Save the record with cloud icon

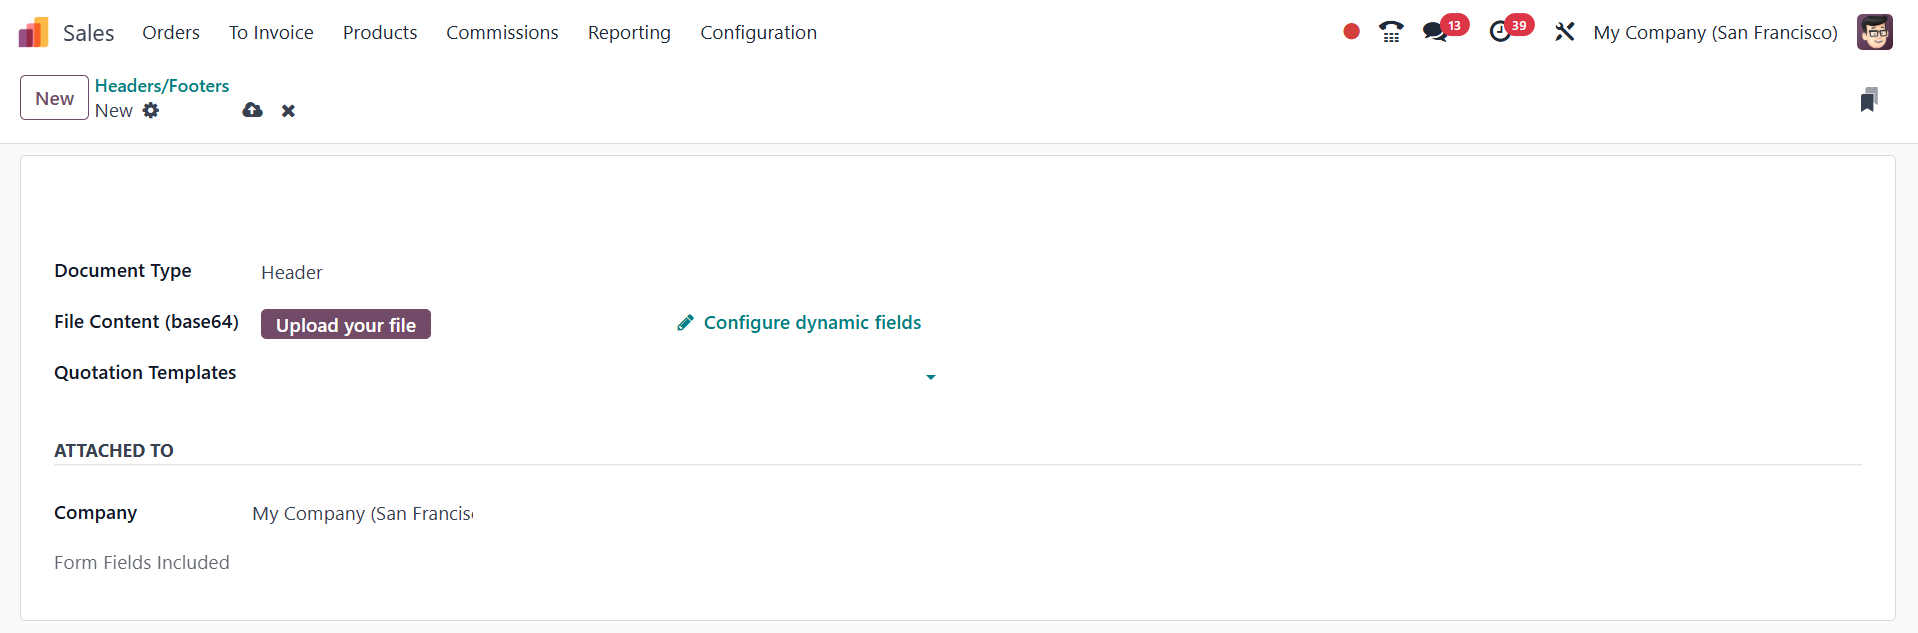pos(252,110)
